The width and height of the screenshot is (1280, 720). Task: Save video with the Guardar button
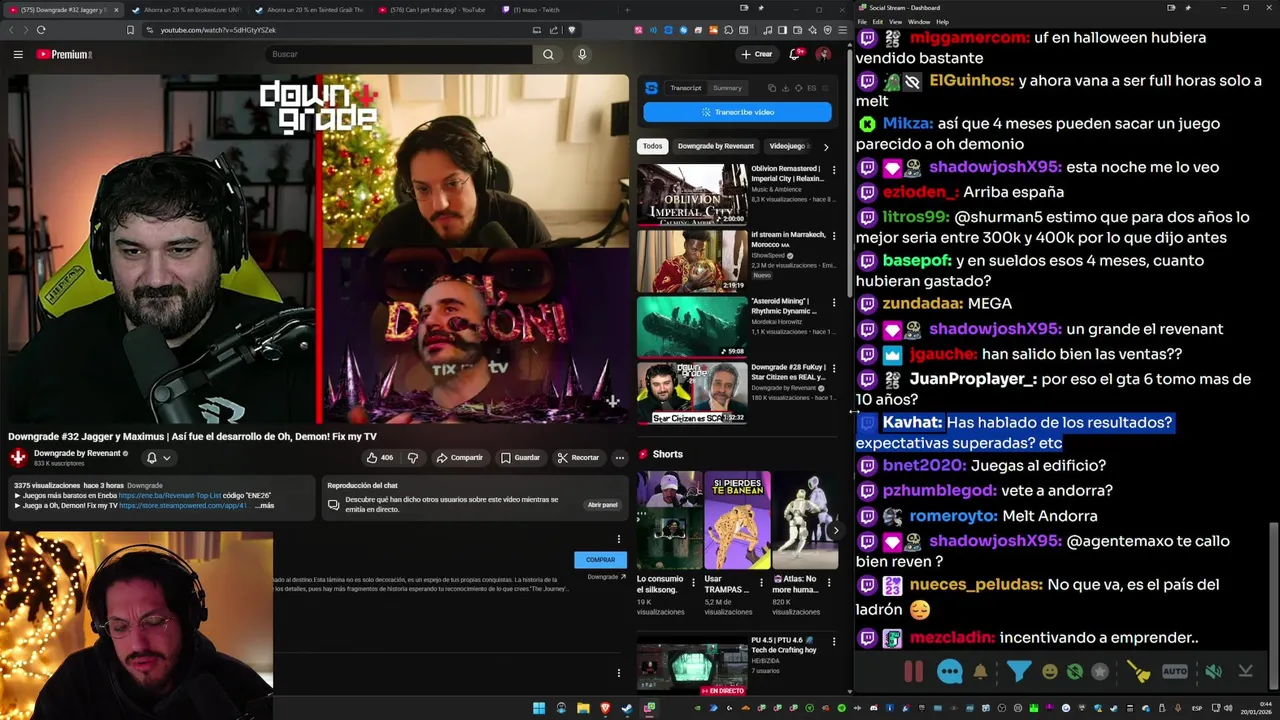tap(521, 458)
